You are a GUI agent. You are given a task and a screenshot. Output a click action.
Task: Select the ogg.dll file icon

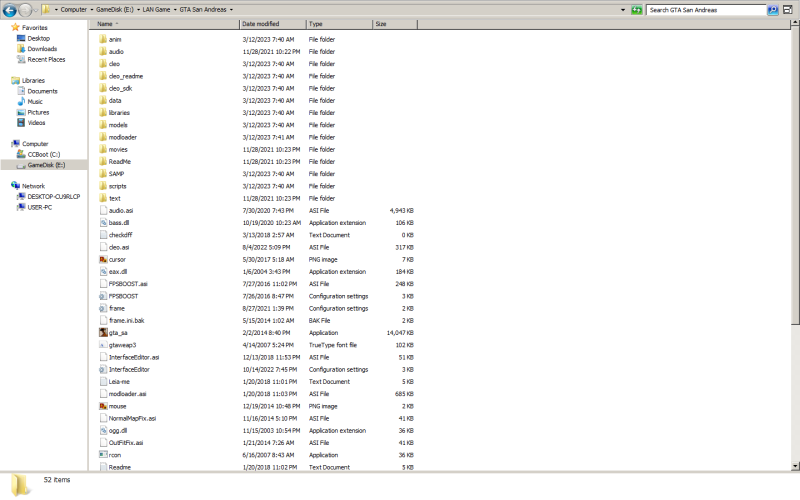tap(103, 431)
